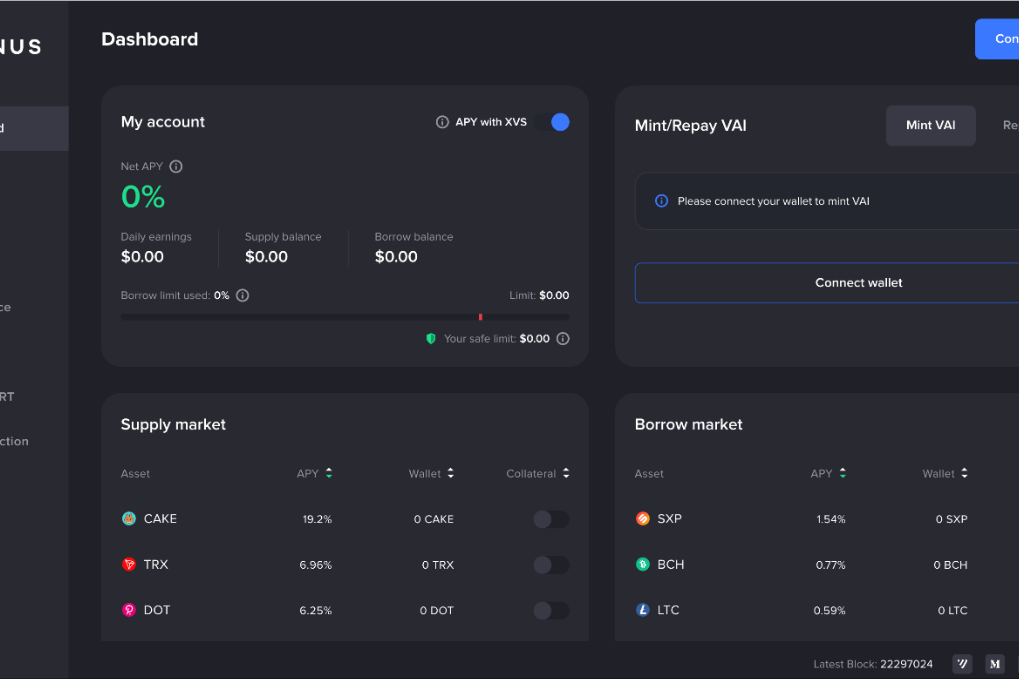Click the SXP token icon
Screen dimensions: 1019x679
643,519
